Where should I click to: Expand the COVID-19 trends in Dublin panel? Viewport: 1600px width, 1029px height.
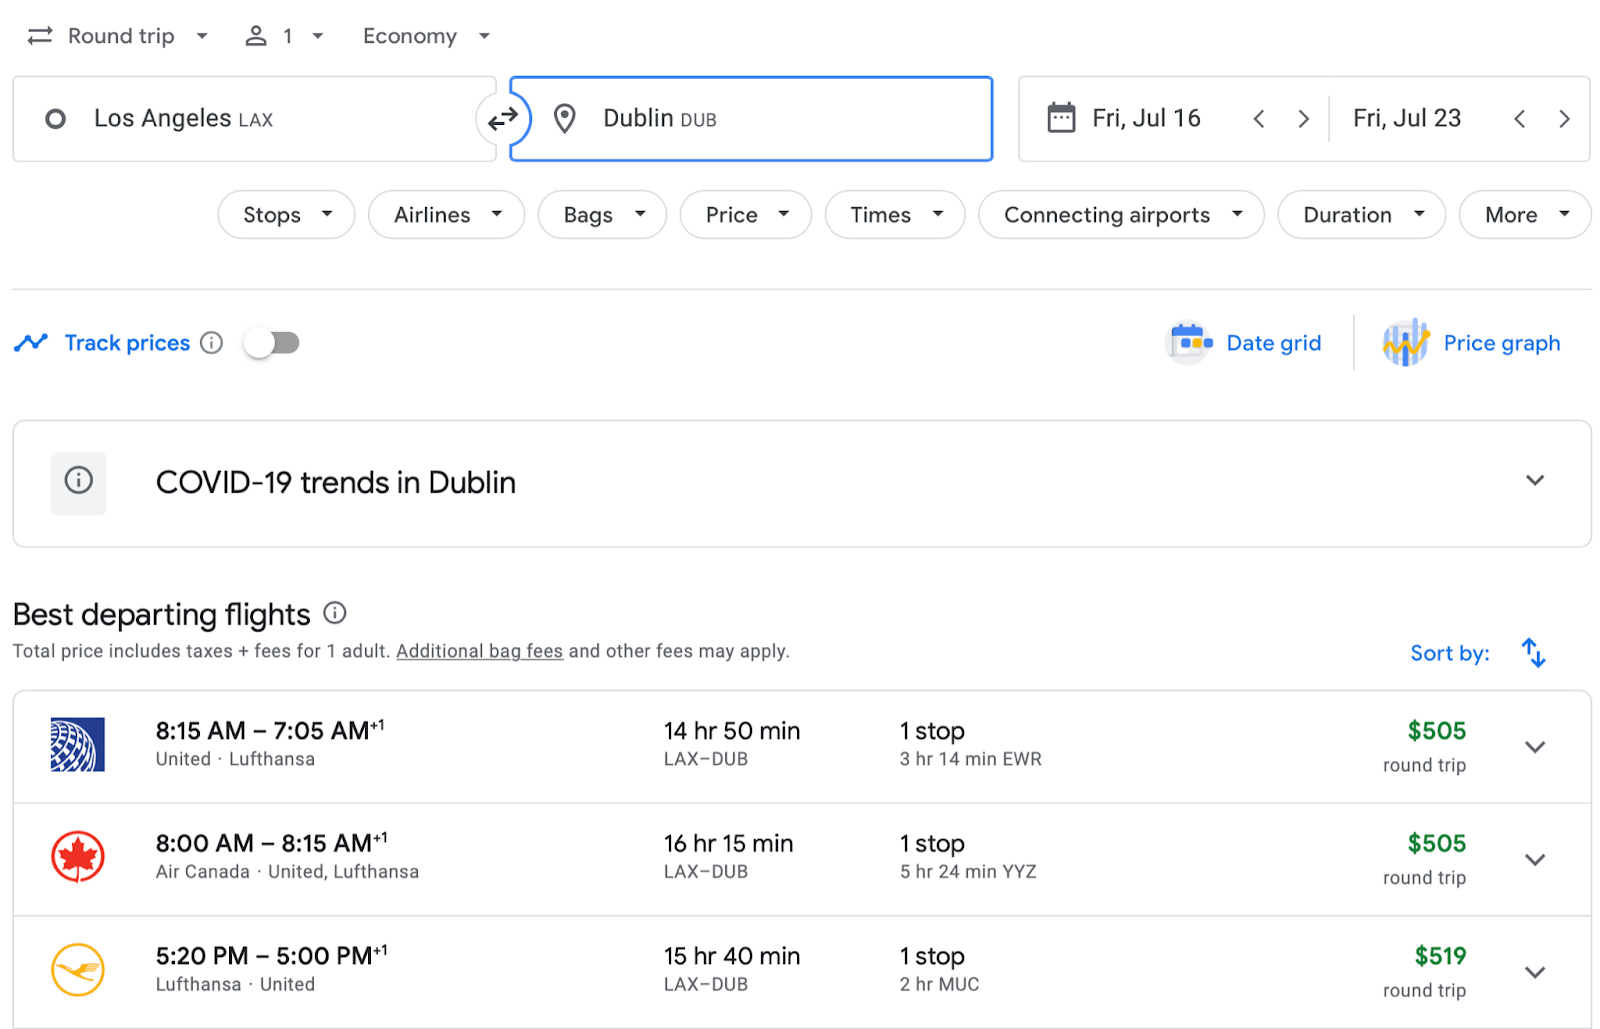[x=1534, y=481]
